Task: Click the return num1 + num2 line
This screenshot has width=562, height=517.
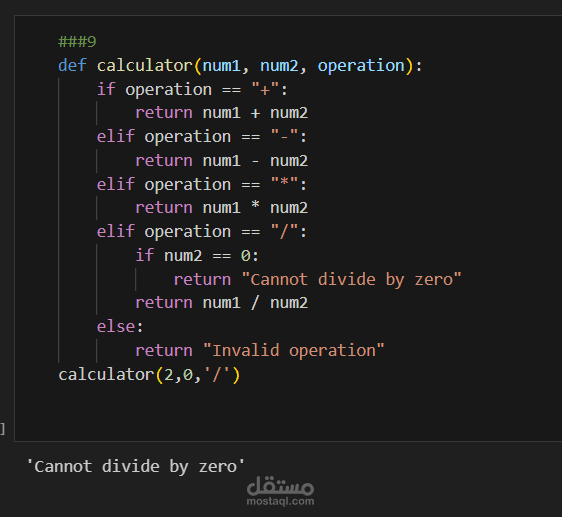Action: (x=222, y=113)
